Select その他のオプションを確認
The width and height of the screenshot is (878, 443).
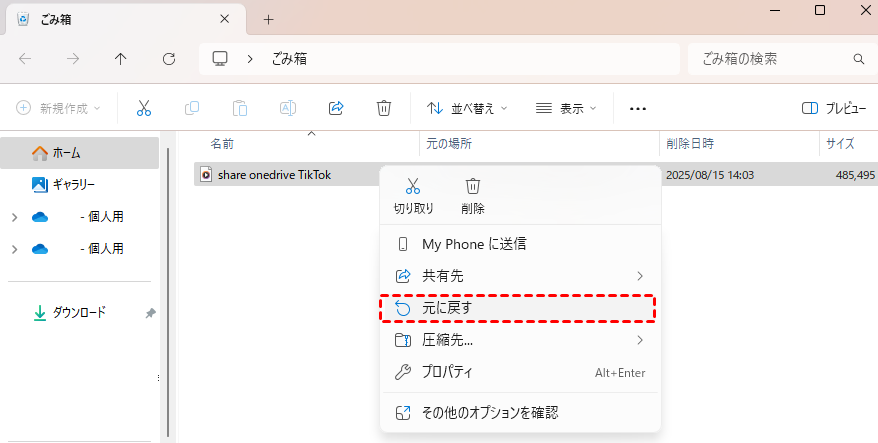coord(520,413)
